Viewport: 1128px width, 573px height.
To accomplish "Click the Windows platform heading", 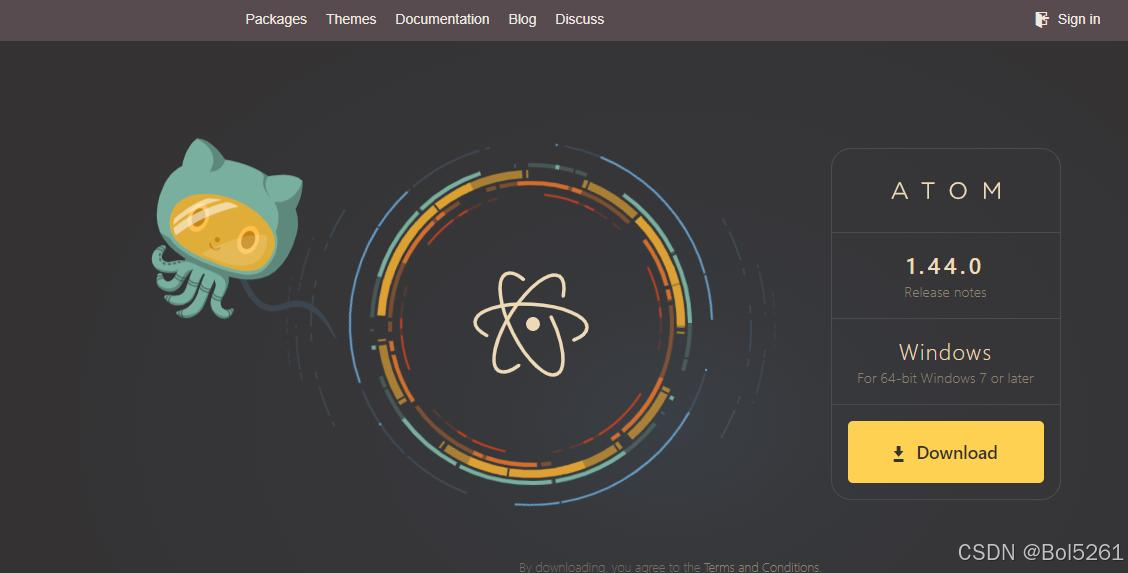I will 945,352.
